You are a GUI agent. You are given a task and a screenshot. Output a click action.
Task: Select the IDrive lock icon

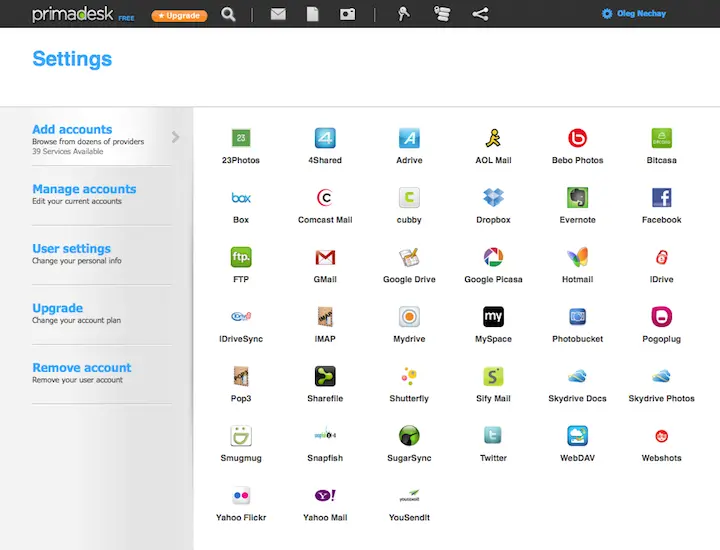click(662, 257)
